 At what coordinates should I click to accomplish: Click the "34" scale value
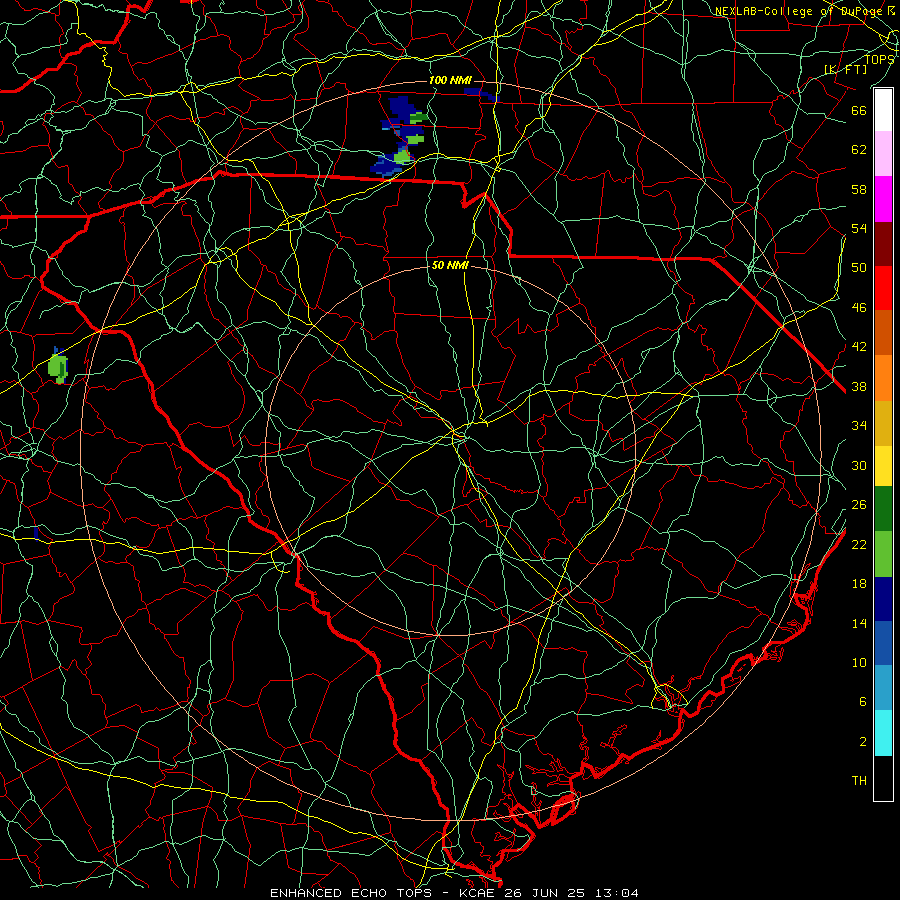tap(859, 426)
